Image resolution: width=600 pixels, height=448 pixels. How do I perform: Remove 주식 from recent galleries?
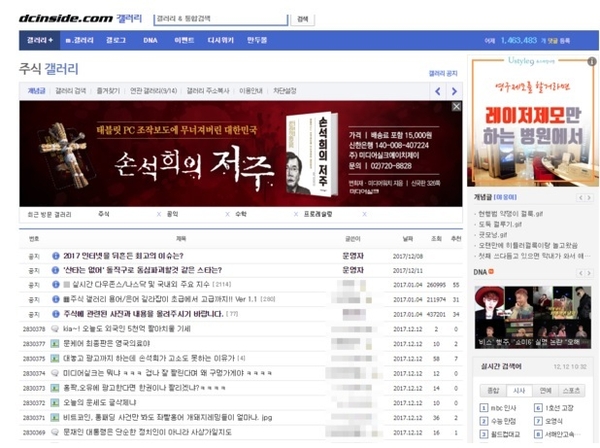159,214
